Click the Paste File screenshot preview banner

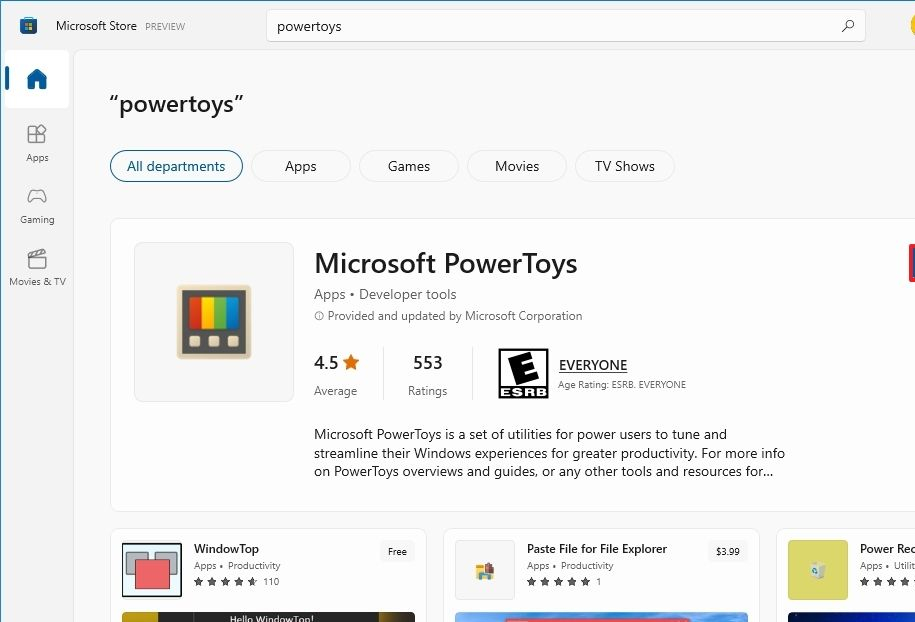(601, 617)
